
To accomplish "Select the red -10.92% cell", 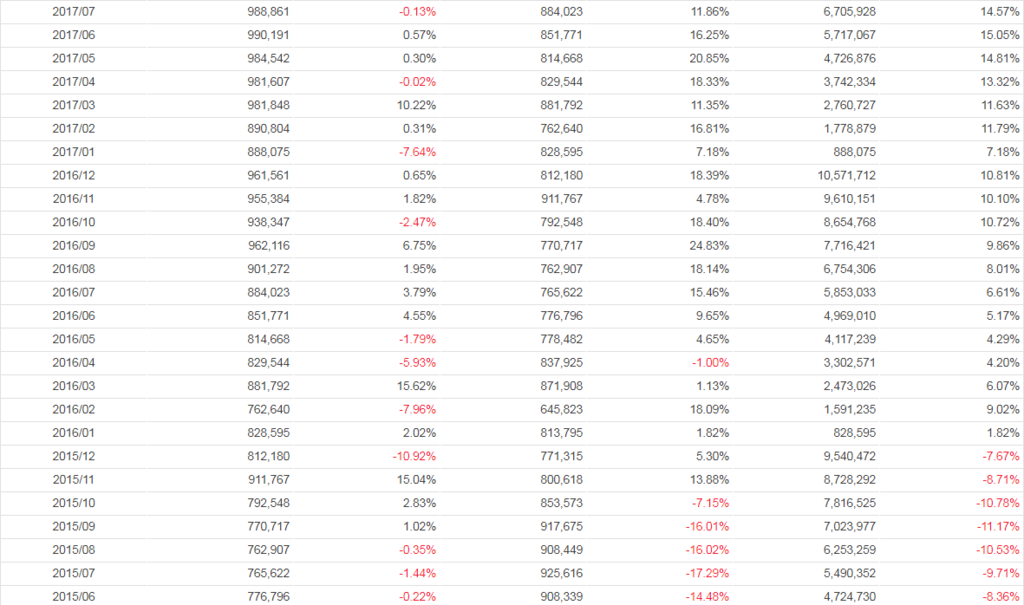I will (413, 456).
